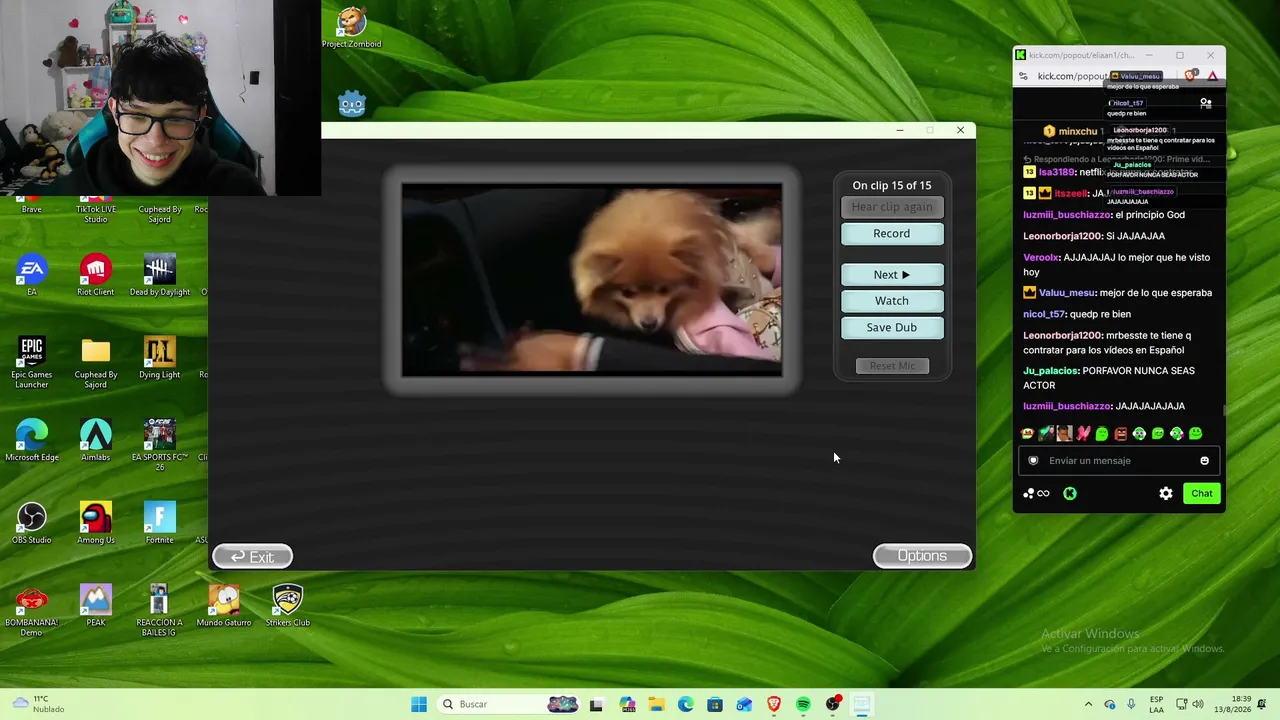
Task: Click username nicol_t57 in chat
Action: pyautogui.click(x=1044, y=314)
